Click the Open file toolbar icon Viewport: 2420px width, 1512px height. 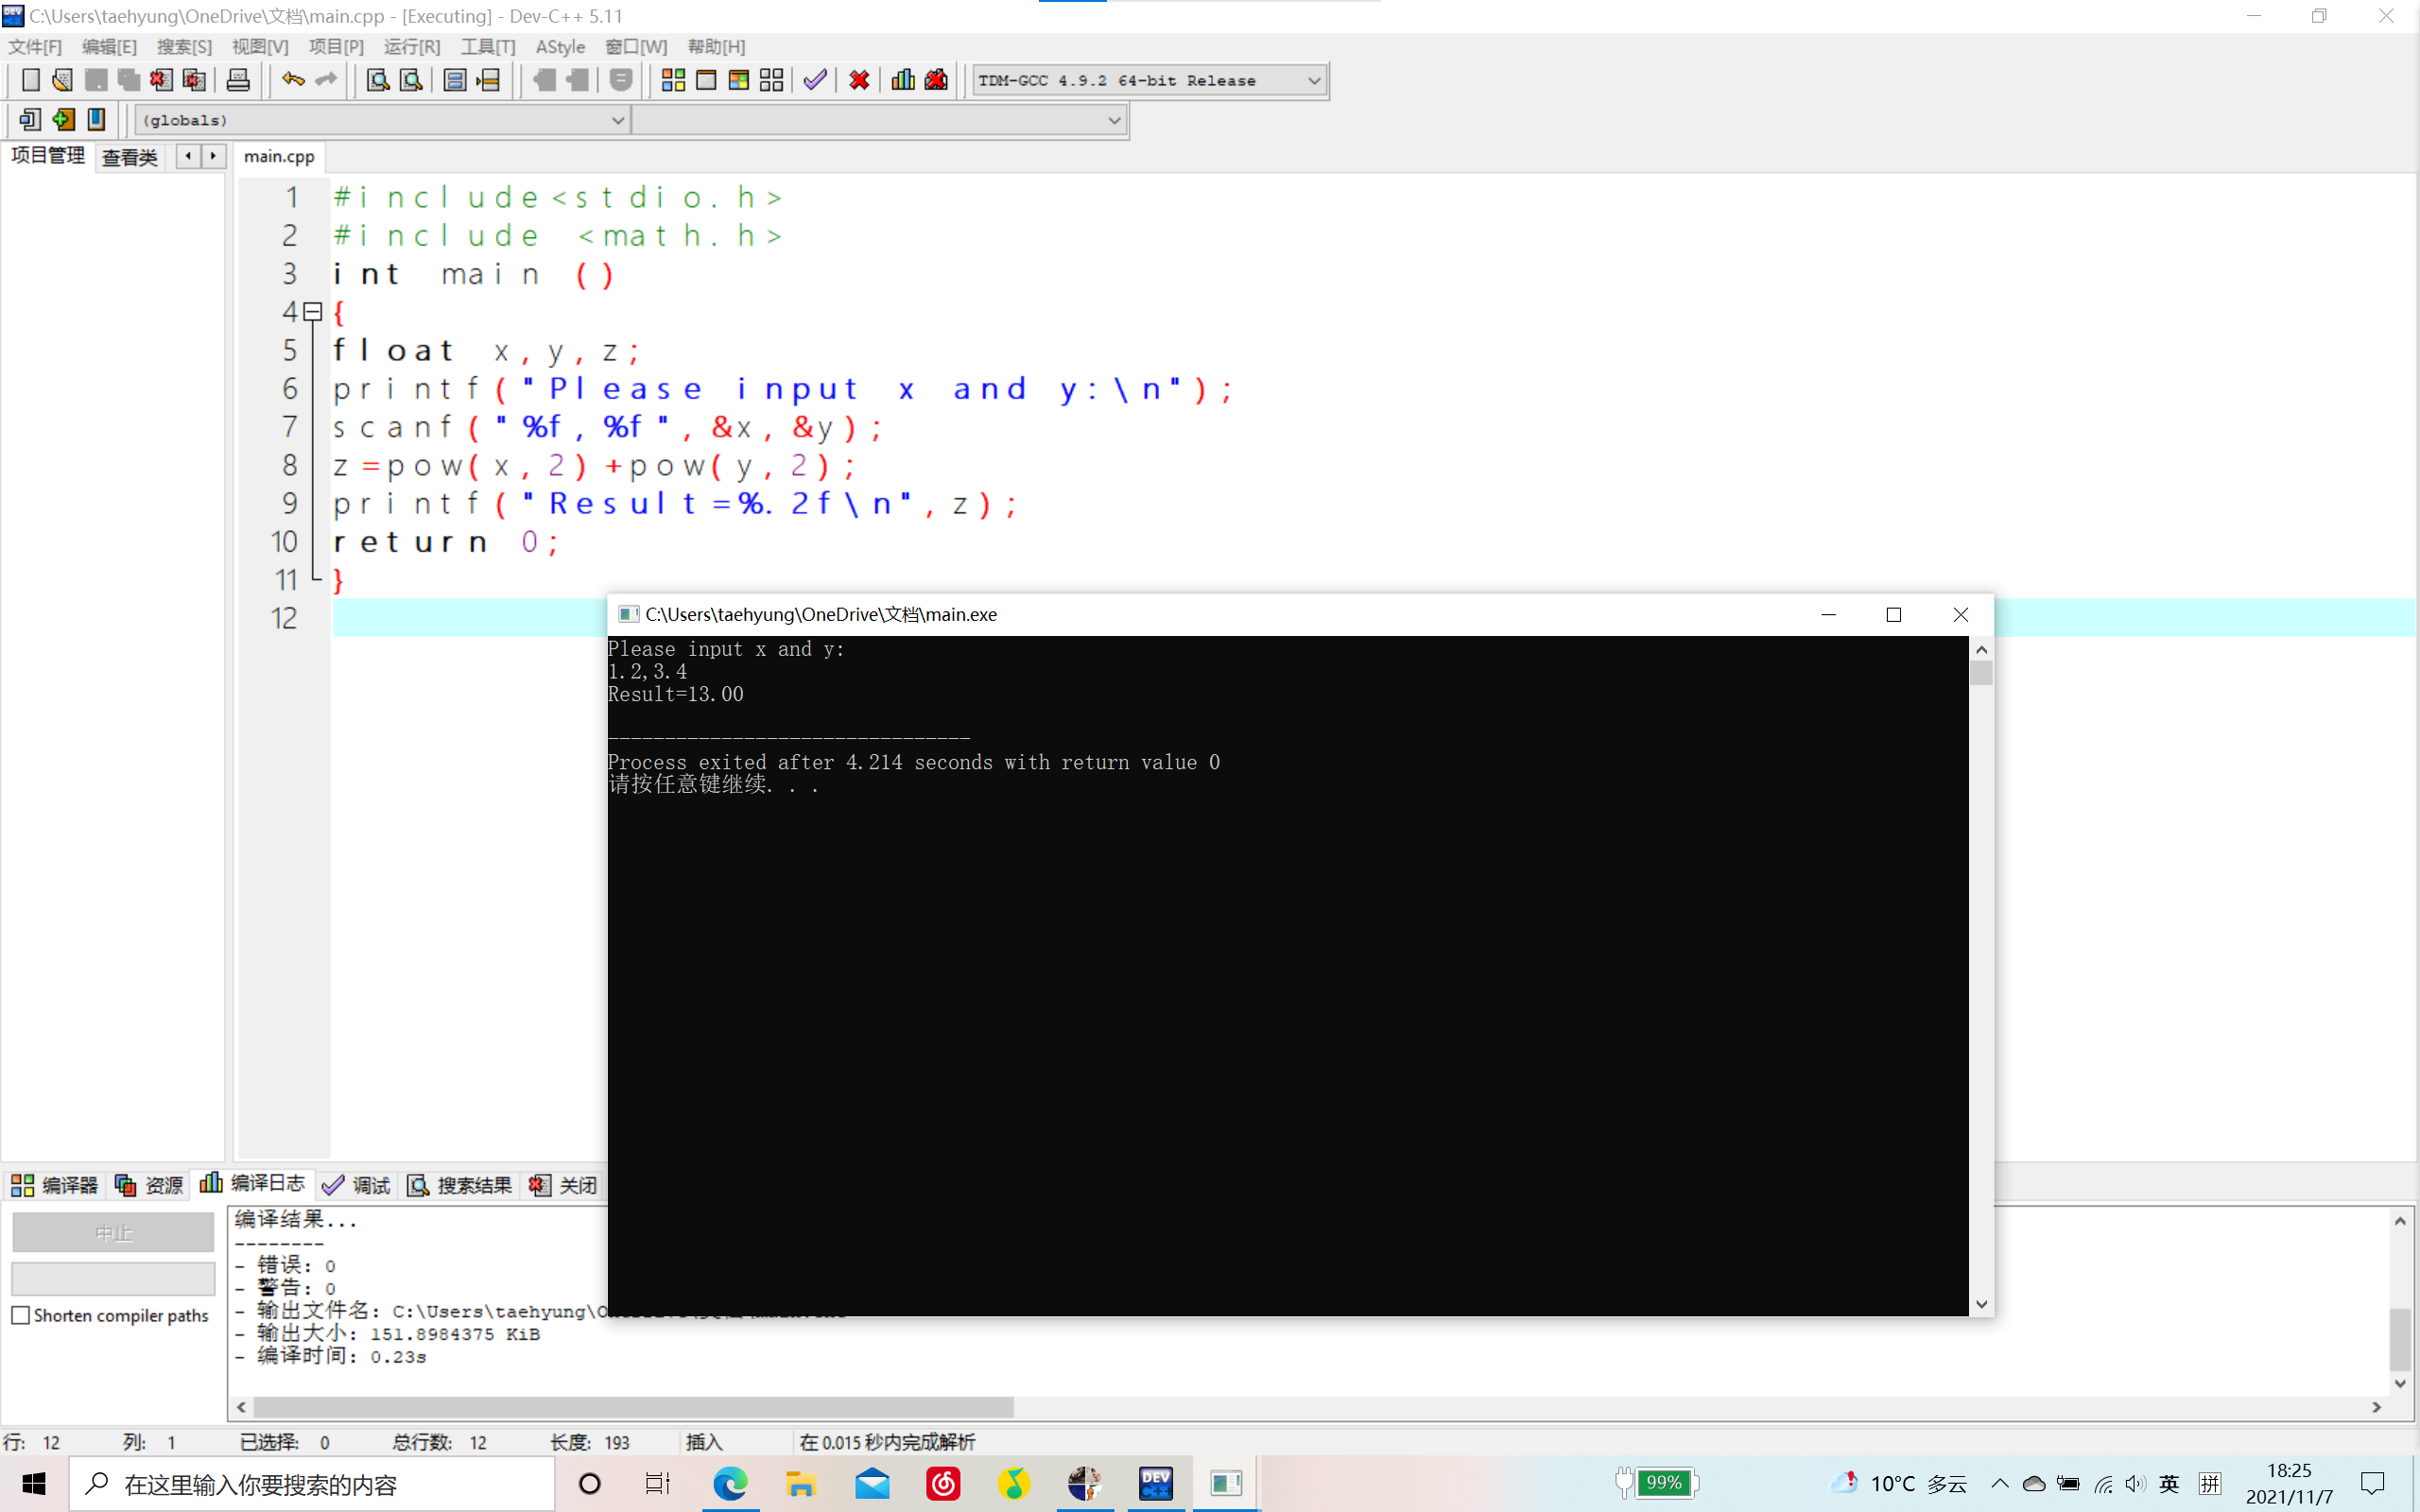click(x=62, y=80)
